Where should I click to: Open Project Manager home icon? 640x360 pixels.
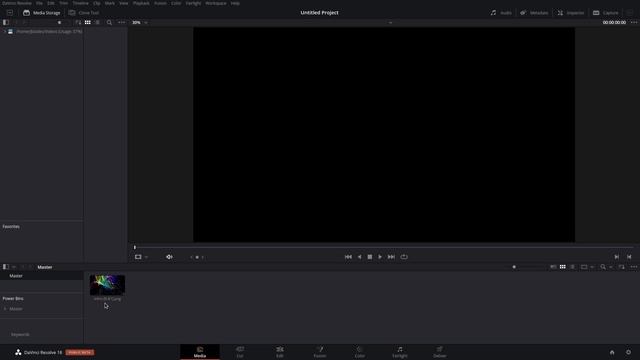tap(612, 352)
